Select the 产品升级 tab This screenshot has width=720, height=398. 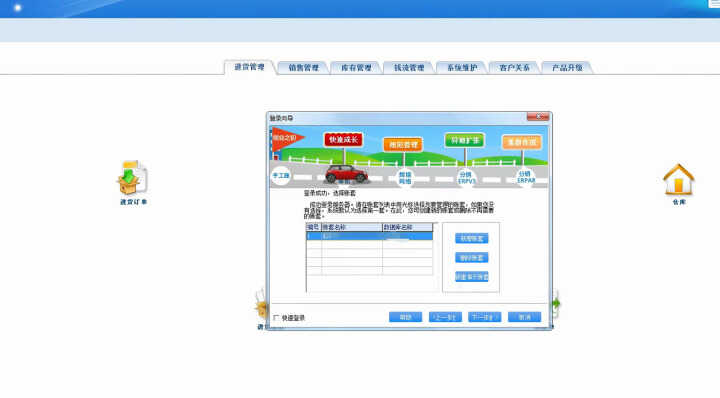coord(567,67)
